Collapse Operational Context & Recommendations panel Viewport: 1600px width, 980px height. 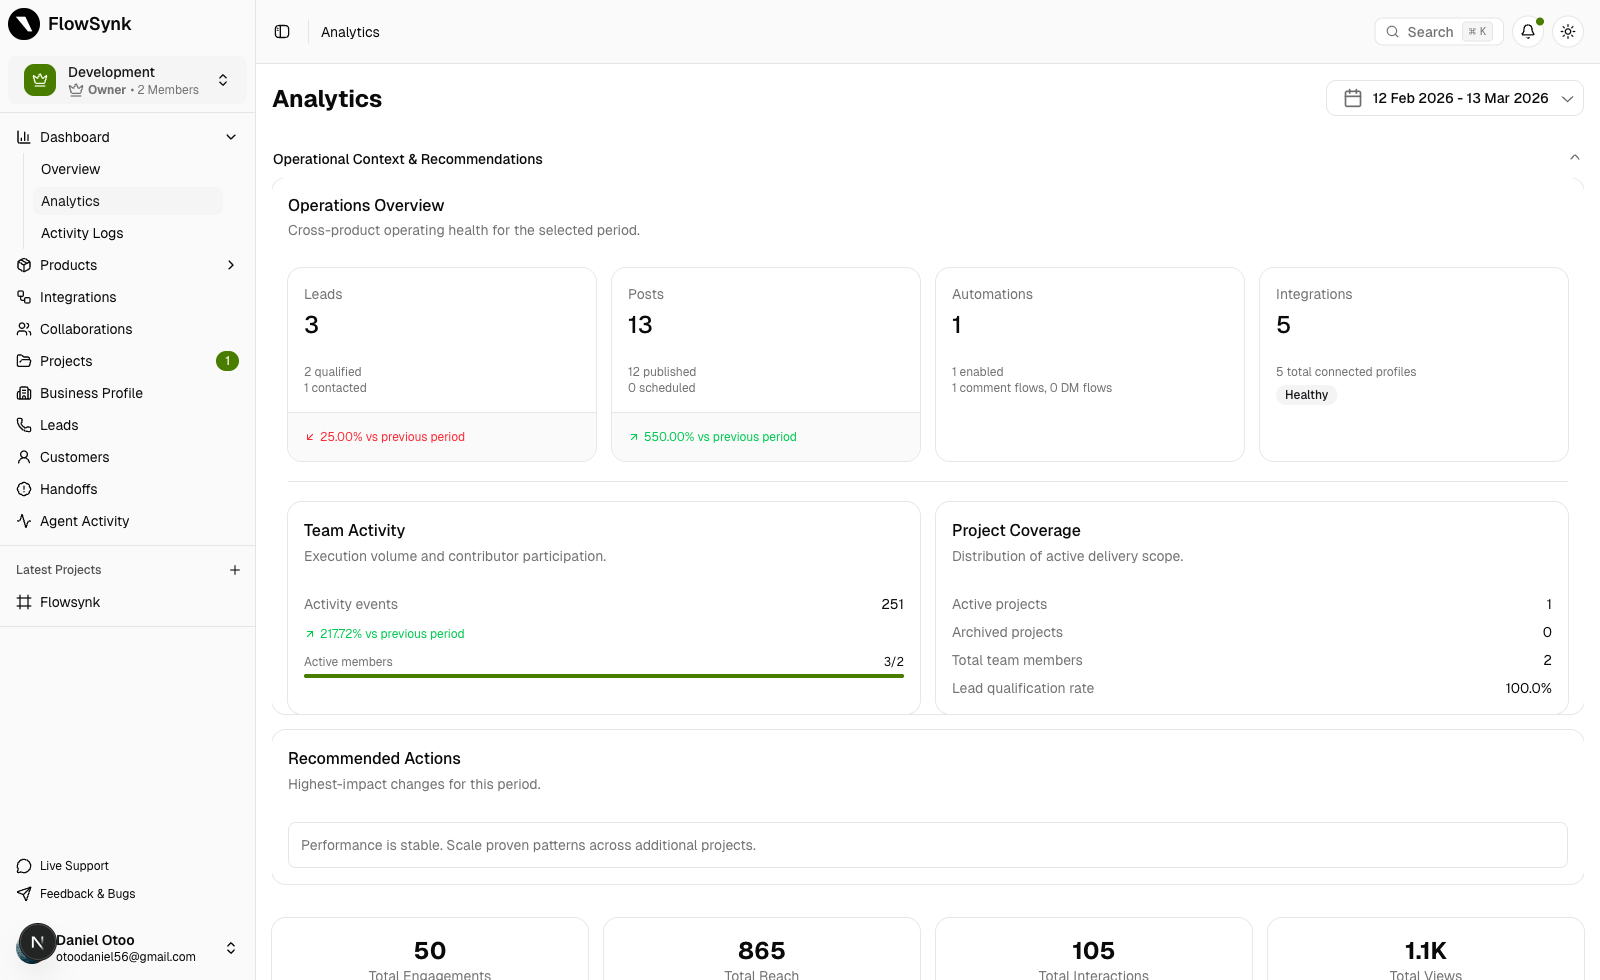[x=1574, y=157]
